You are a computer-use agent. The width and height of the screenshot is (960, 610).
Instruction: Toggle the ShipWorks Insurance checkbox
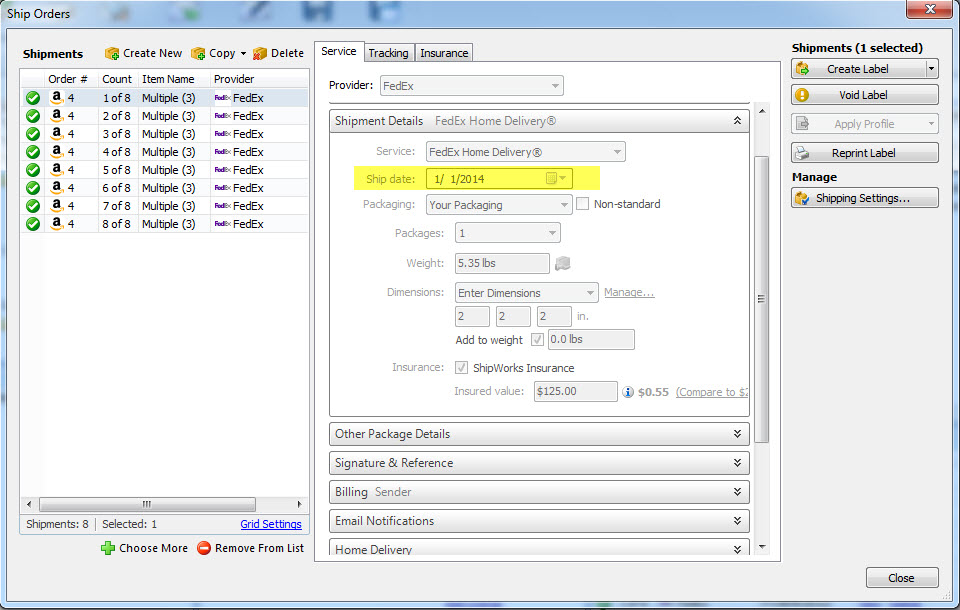(x=461, y=367)
